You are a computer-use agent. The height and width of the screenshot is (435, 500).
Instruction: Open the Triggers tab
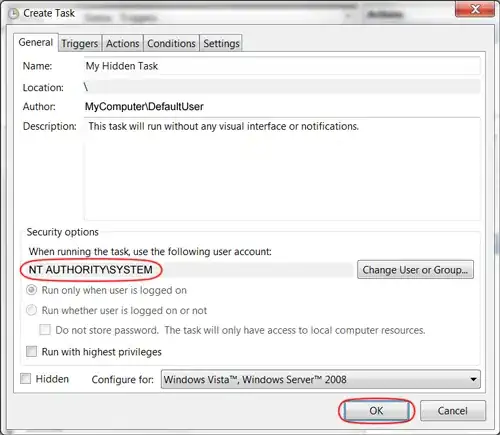tap(80, 43)
